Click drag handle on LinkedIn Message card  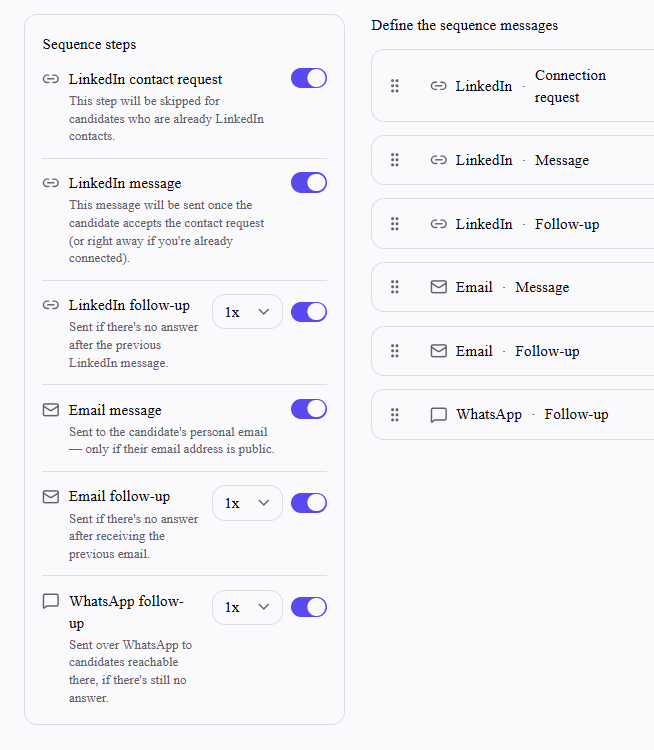pyautogui.click(x=395, y=160)
